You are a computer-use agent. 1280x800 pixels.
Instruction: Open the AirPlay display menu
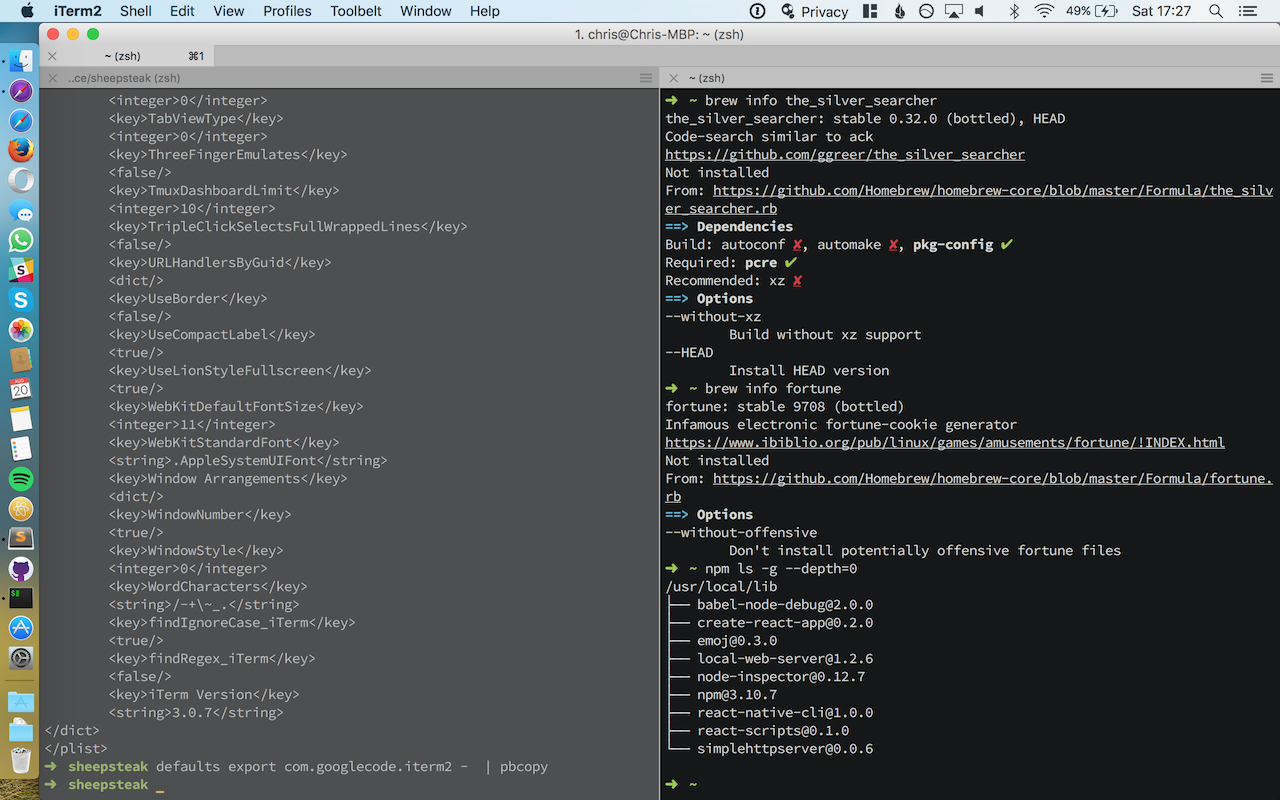(x=953, y=11)
